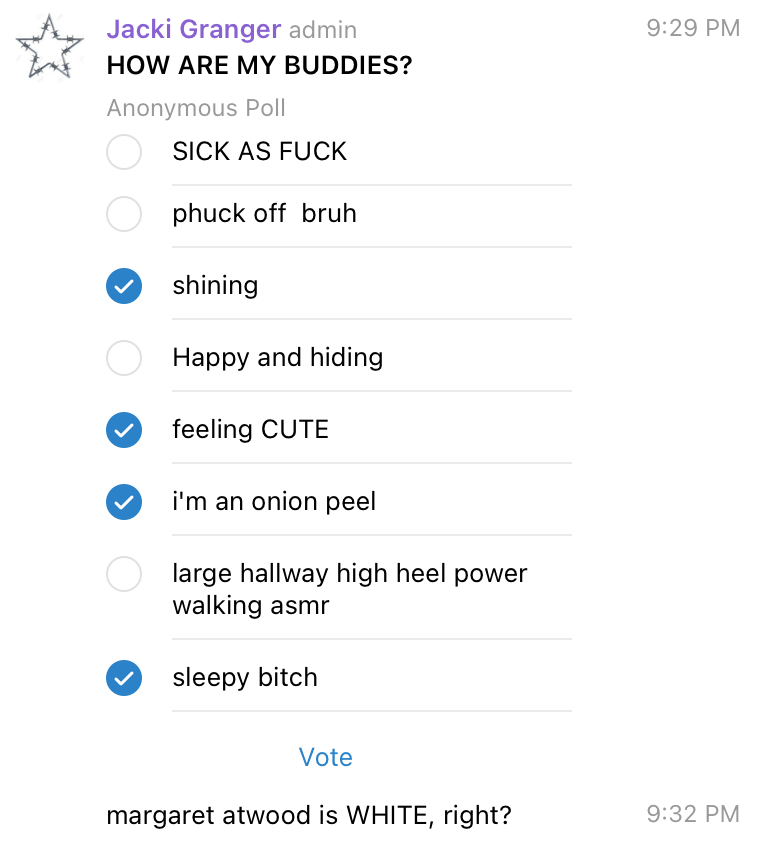Click the HOW ARE MY BUDDIES poll title

tap(259, 65)
